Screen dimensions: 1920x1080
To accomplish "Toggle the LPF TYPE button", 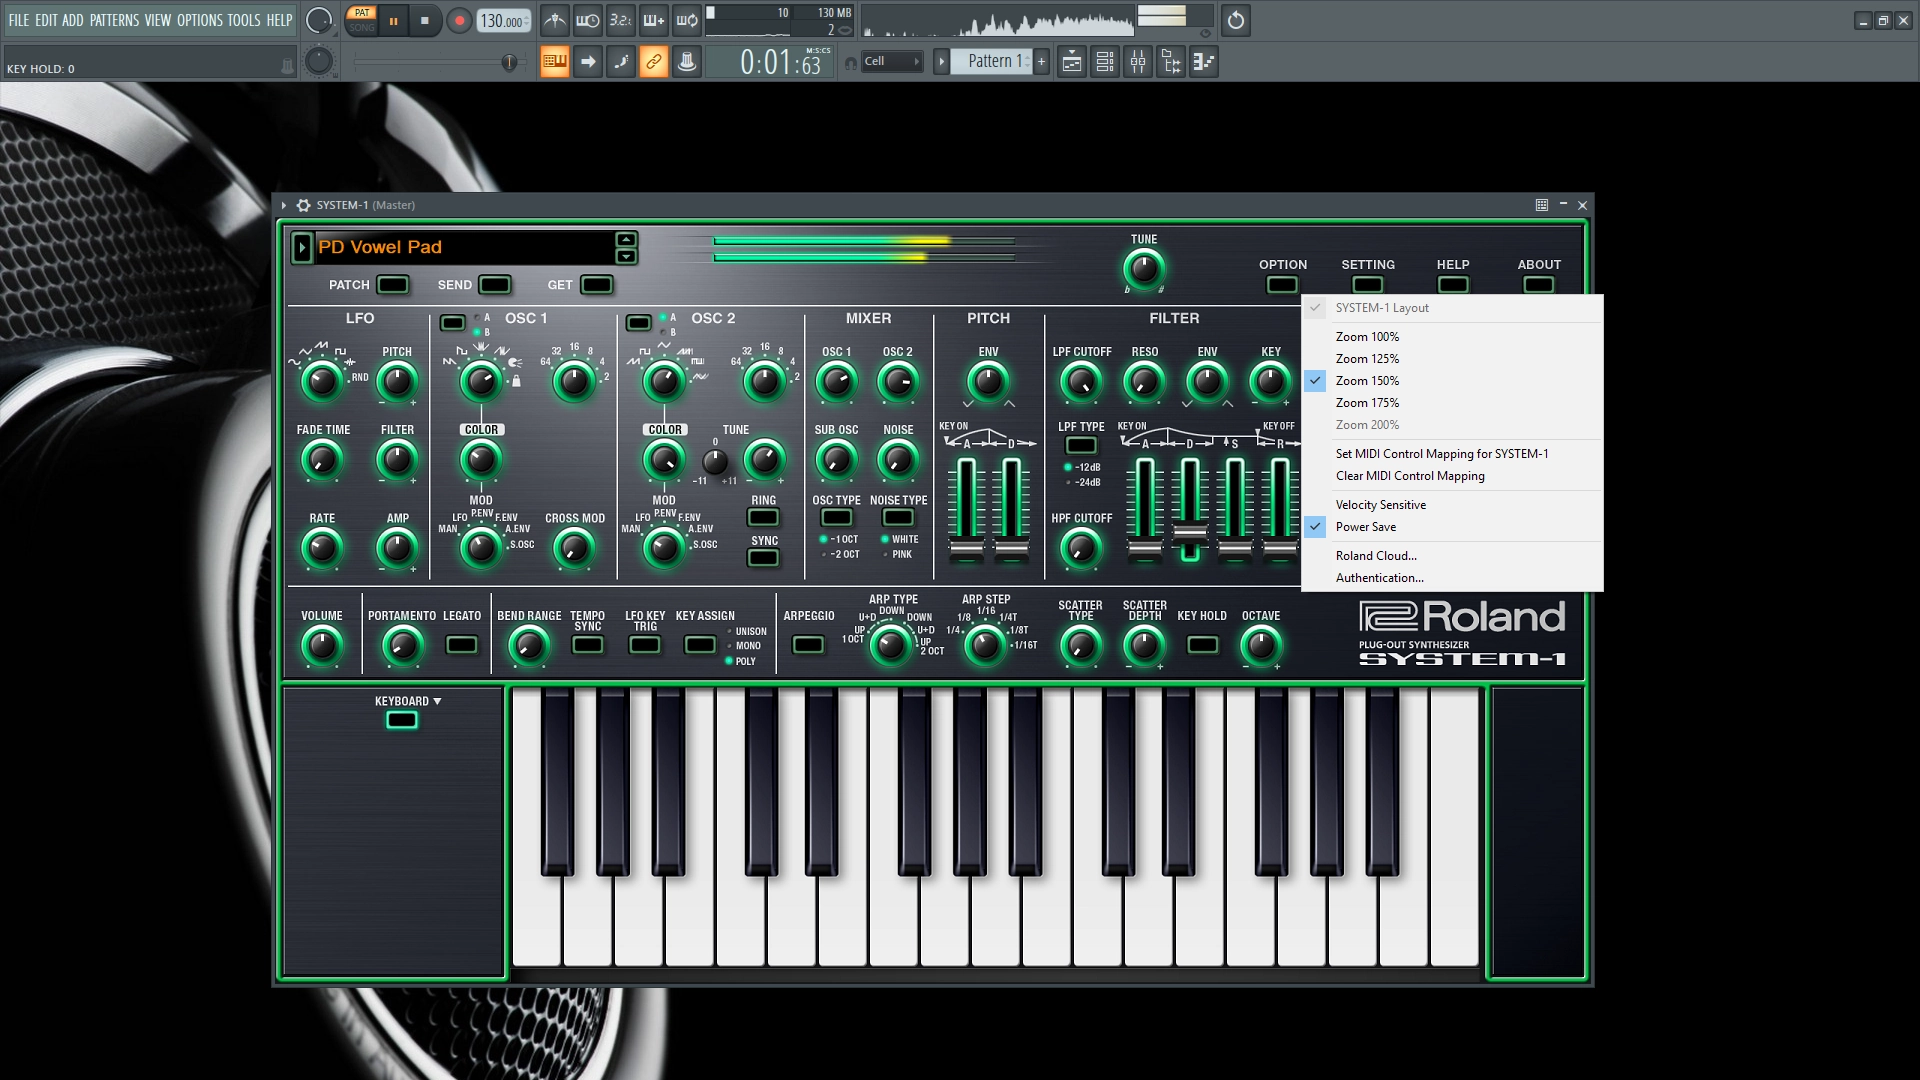I will point(1081,445).
